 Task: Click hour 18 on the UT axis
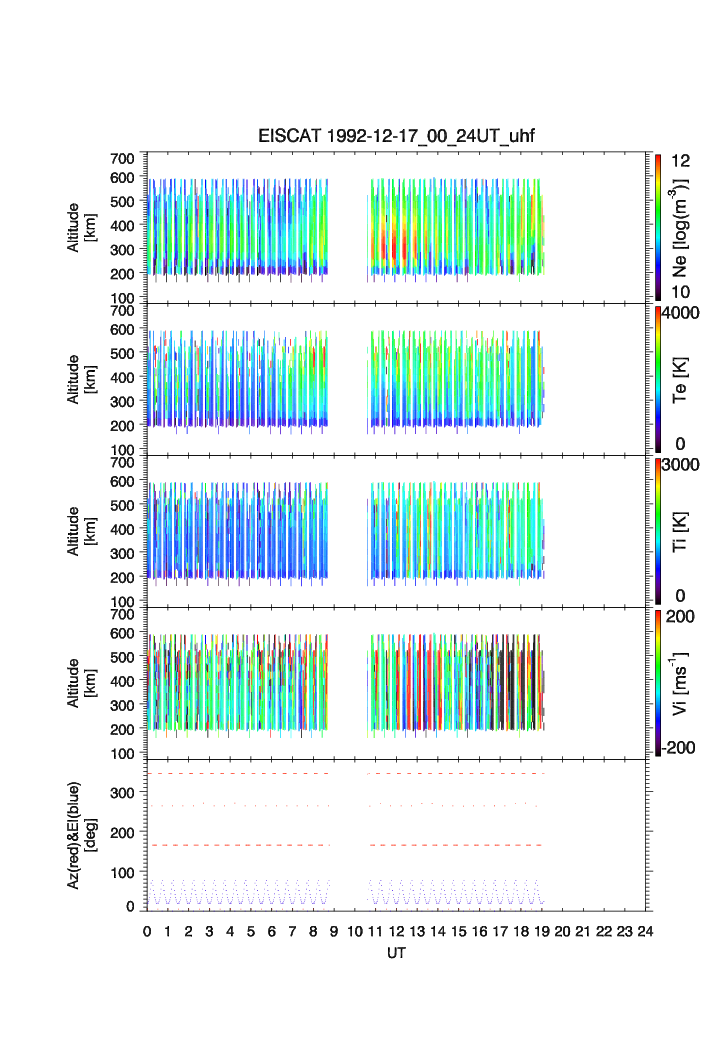pyautogui.click(x=521, y=931)
